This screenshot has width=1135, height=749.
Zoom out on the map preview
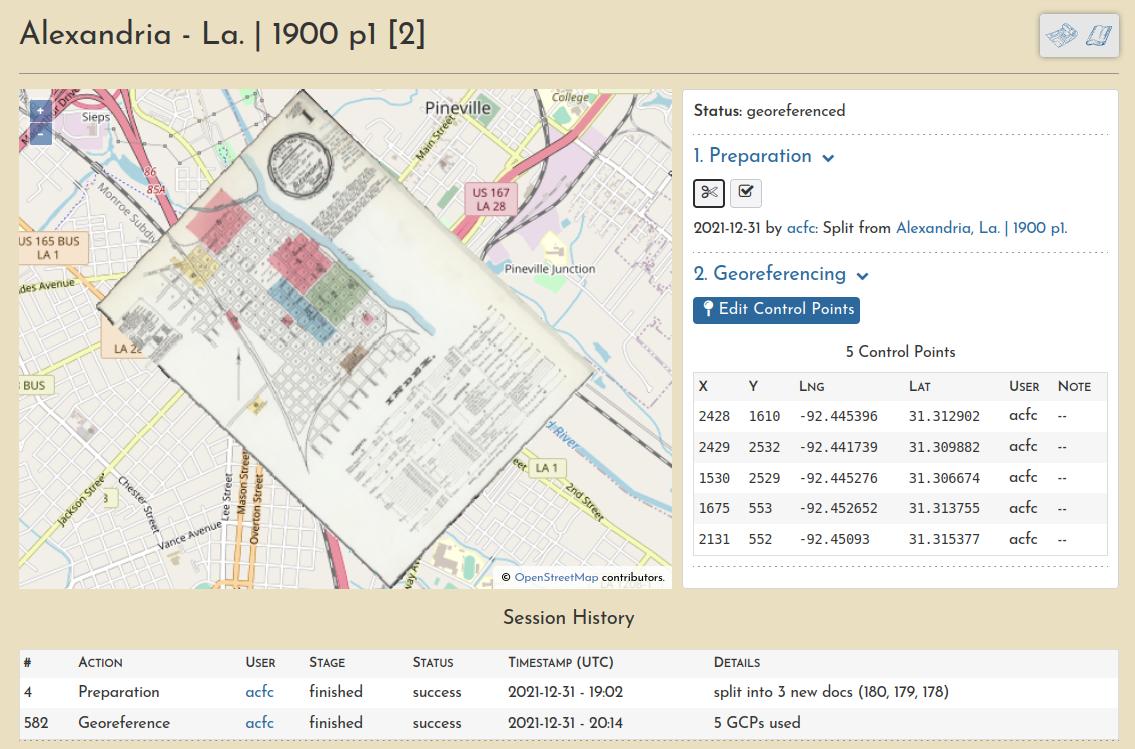tap(41, 134)
